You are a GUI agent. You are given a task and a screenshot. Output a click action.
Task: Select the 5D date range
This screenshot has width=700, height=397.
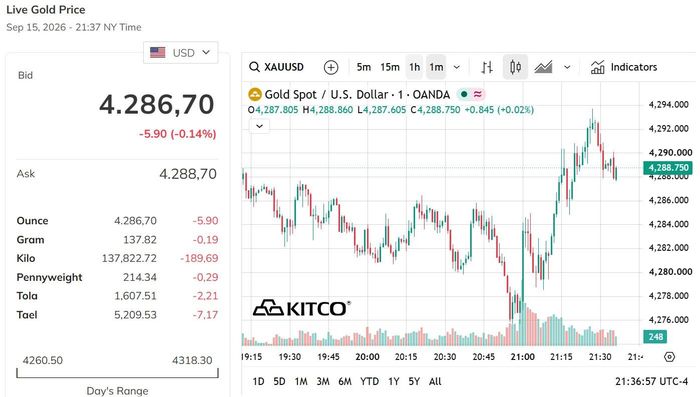(279, 382)
